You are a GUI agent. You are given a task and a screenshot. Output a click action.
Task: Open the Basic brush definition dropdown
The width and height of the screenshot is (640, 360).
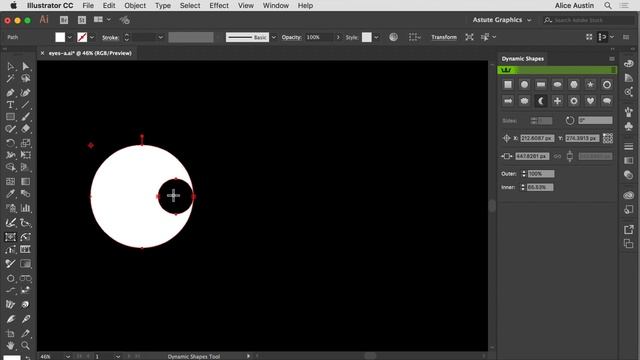point(273,37)
